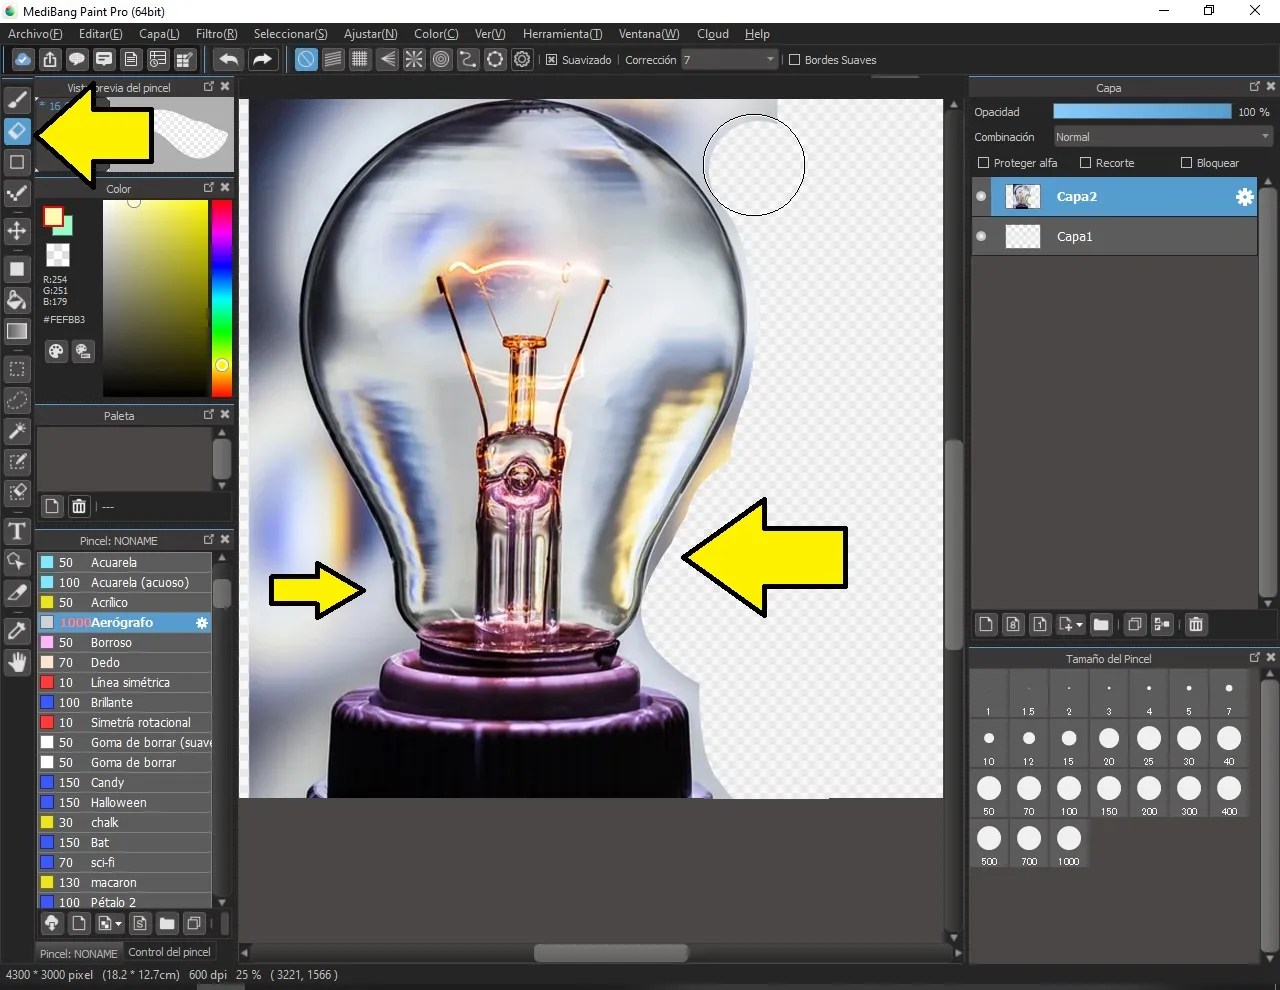Close the Color panel
The width and height of the screenshot is (1280, 990).
click(x=225, y=187)
